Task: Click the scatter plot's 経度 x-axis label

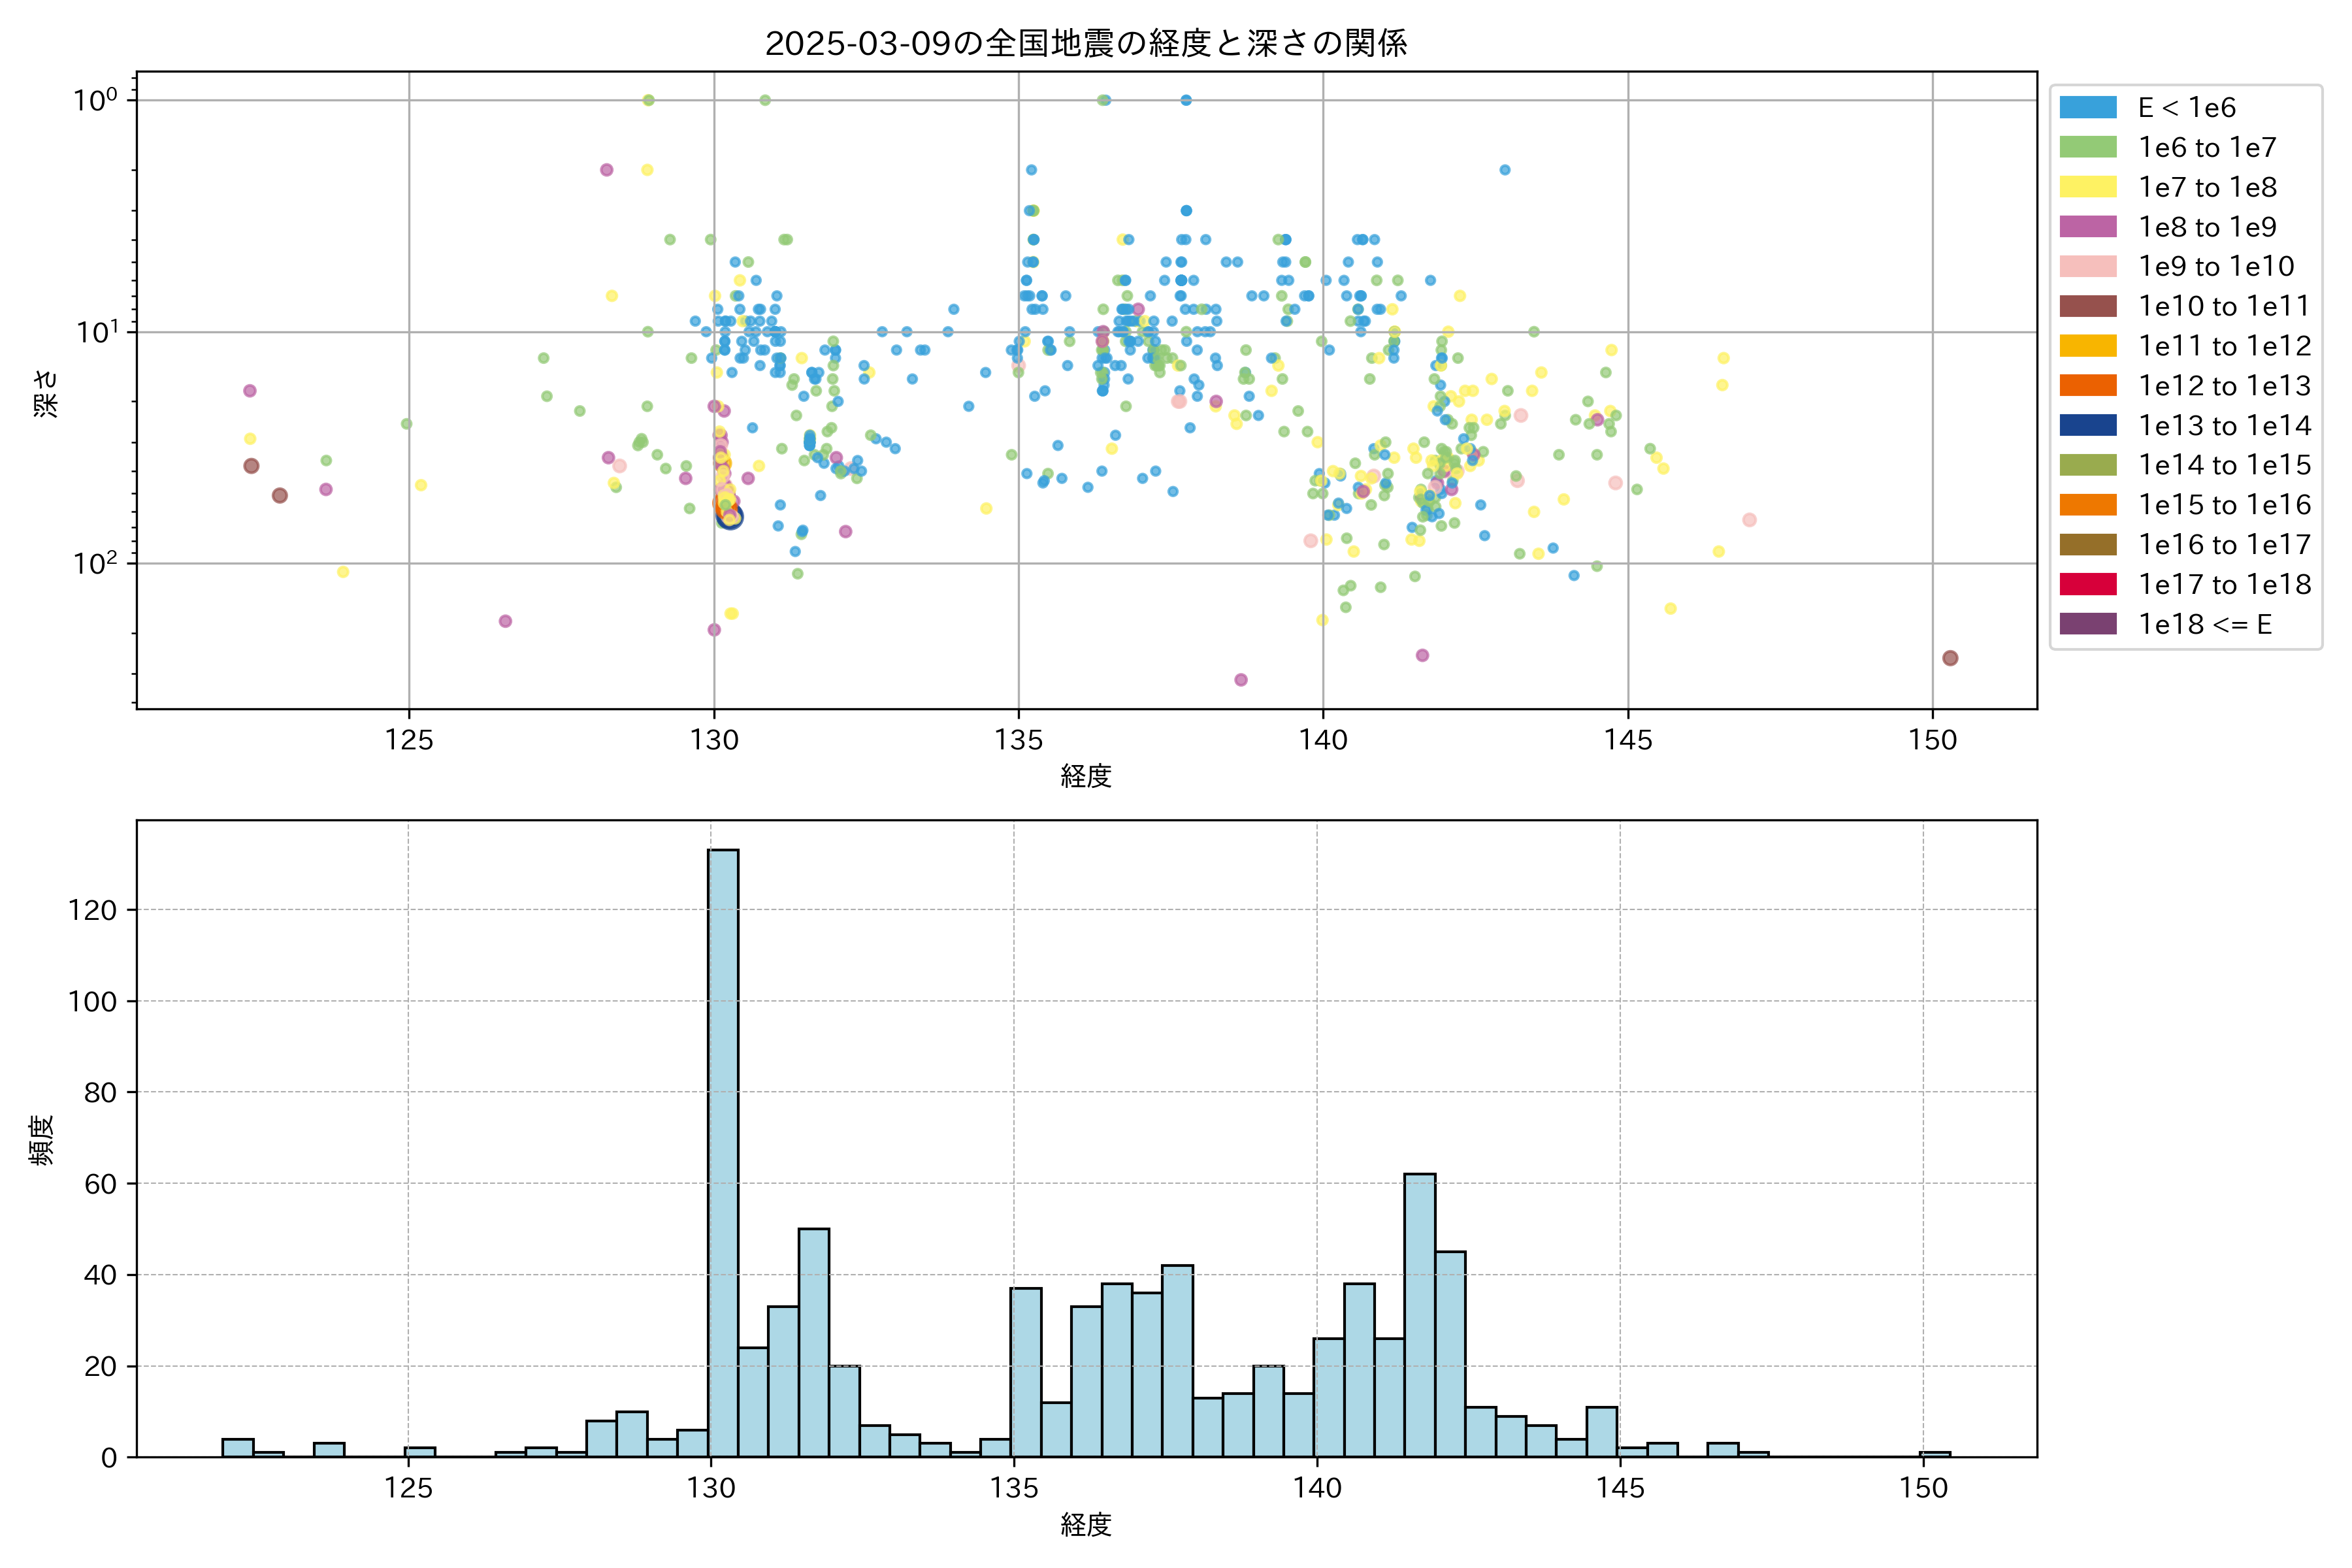Action: 1086,776
